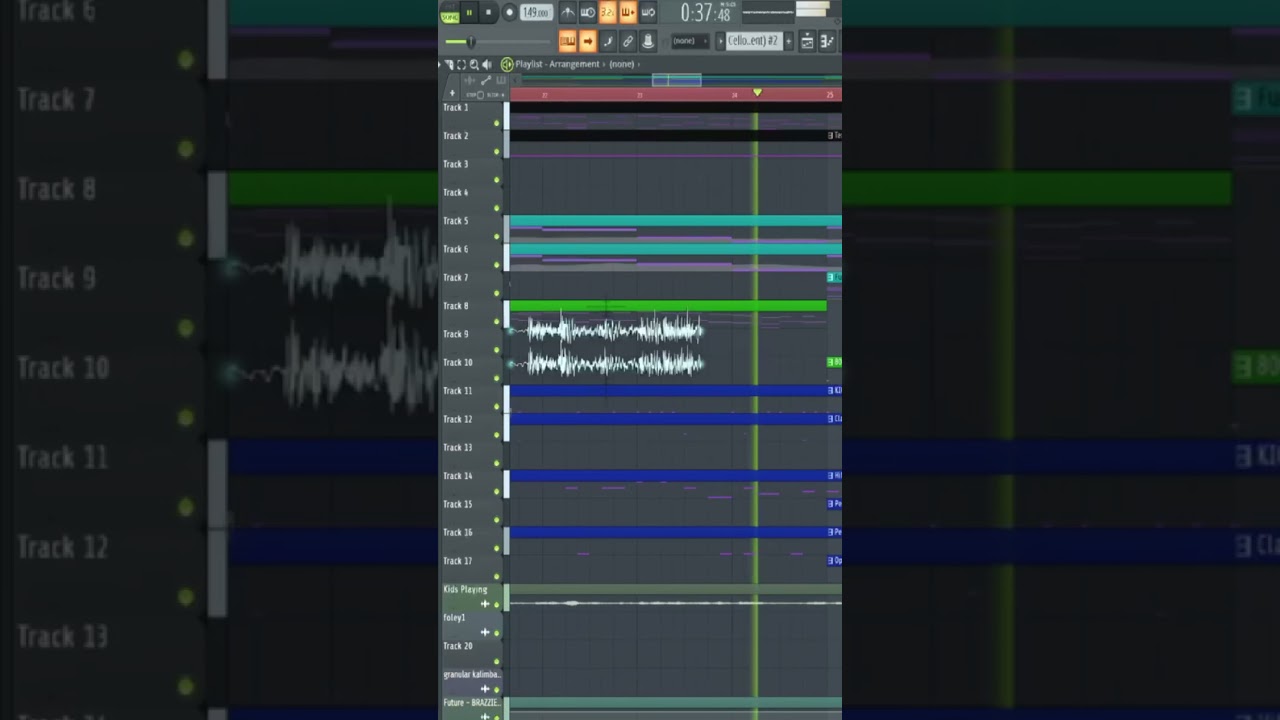Viewport: 1280px width, 720px height.
Task: Select the audio waveform clip on Track 10
Action: (x=608, y=363)
